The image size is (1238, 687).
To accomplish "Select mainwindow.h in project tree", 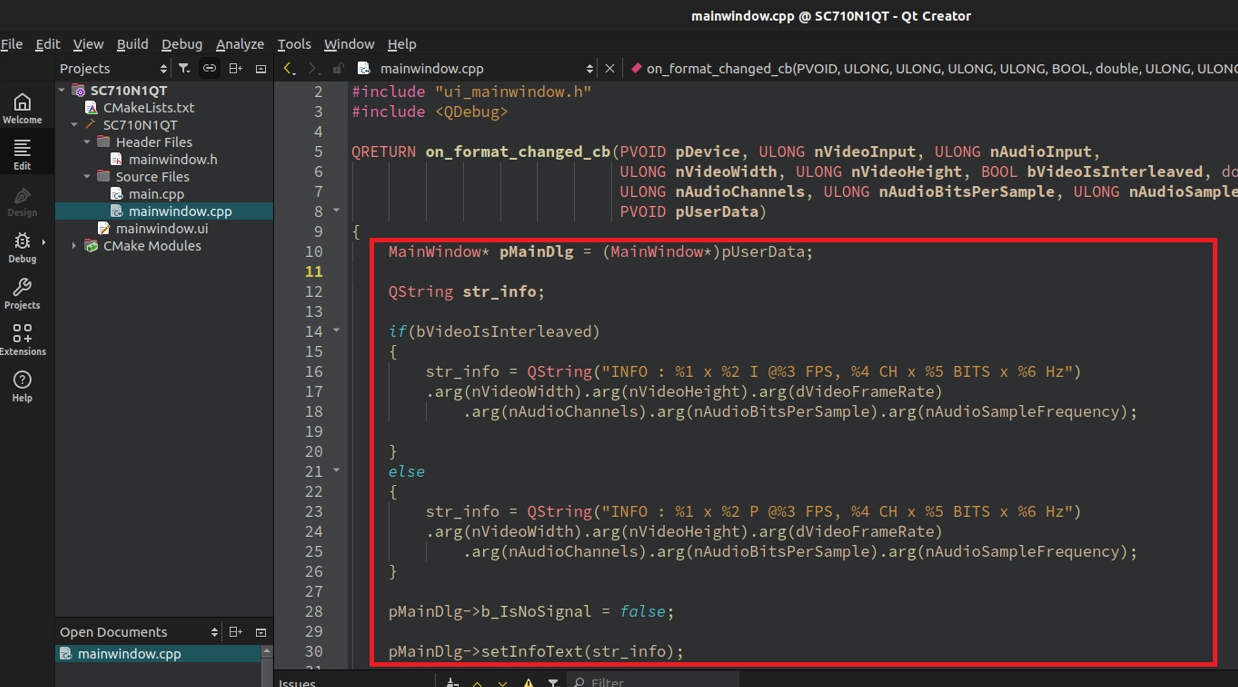I will tap(172, 159).
